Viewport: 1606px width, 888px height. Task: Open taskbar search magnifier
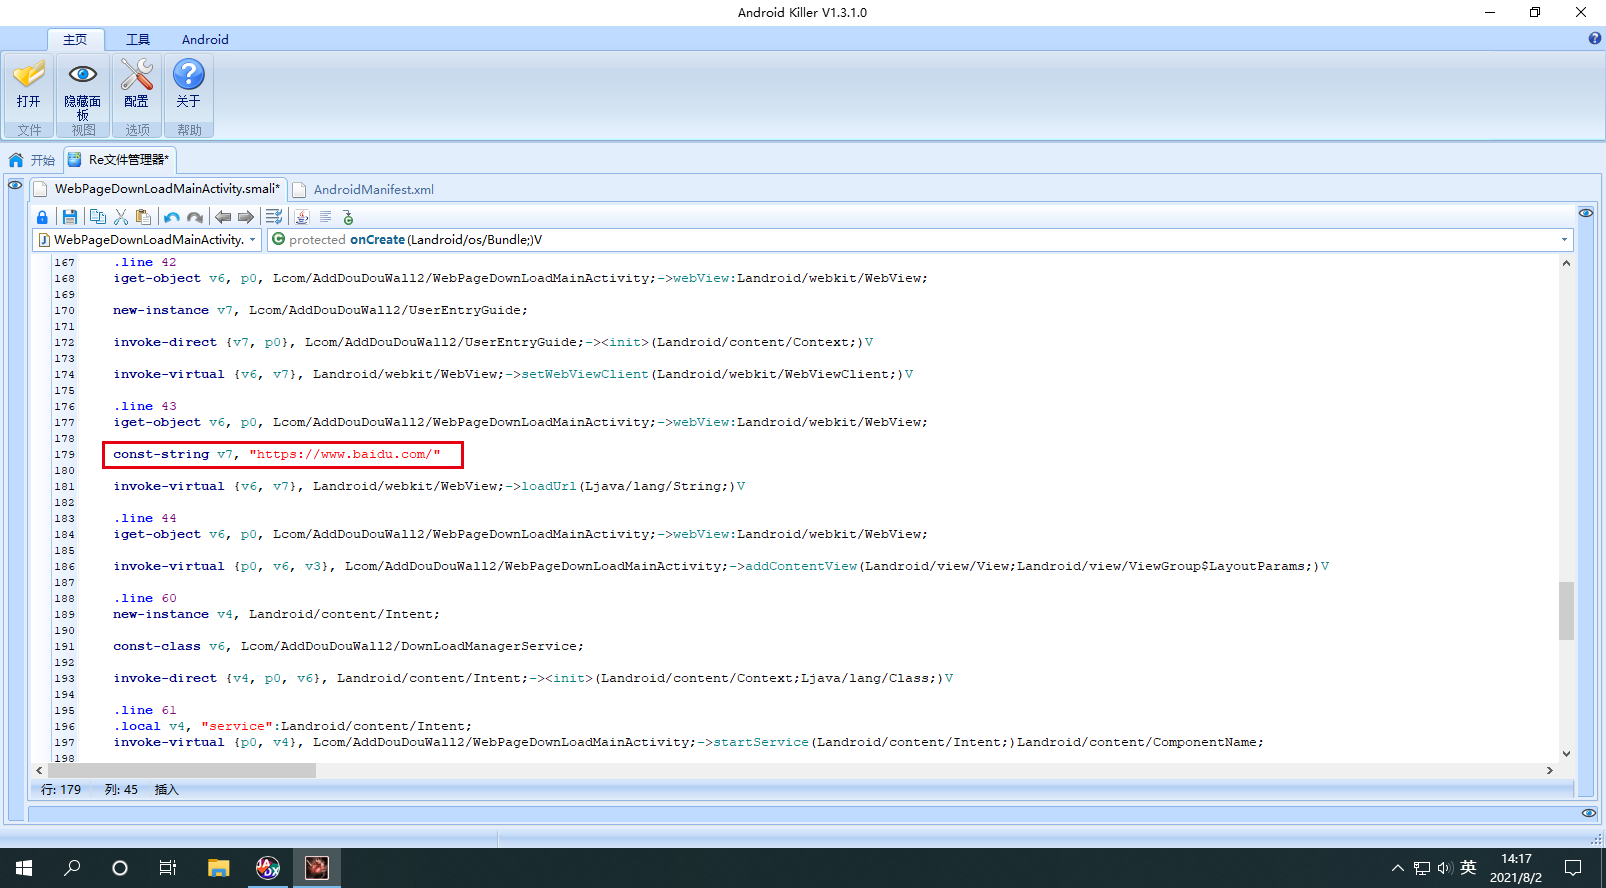coord(72,868)
